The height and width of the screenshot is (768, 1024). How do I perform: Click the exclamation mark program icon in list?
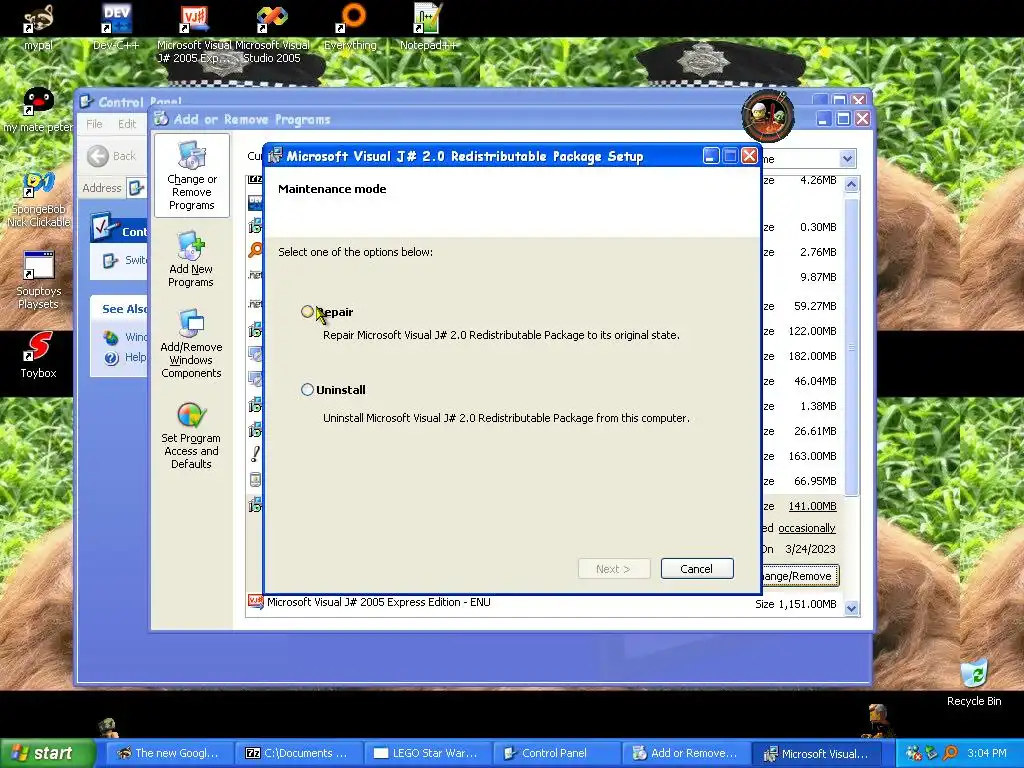coord(255,454)
